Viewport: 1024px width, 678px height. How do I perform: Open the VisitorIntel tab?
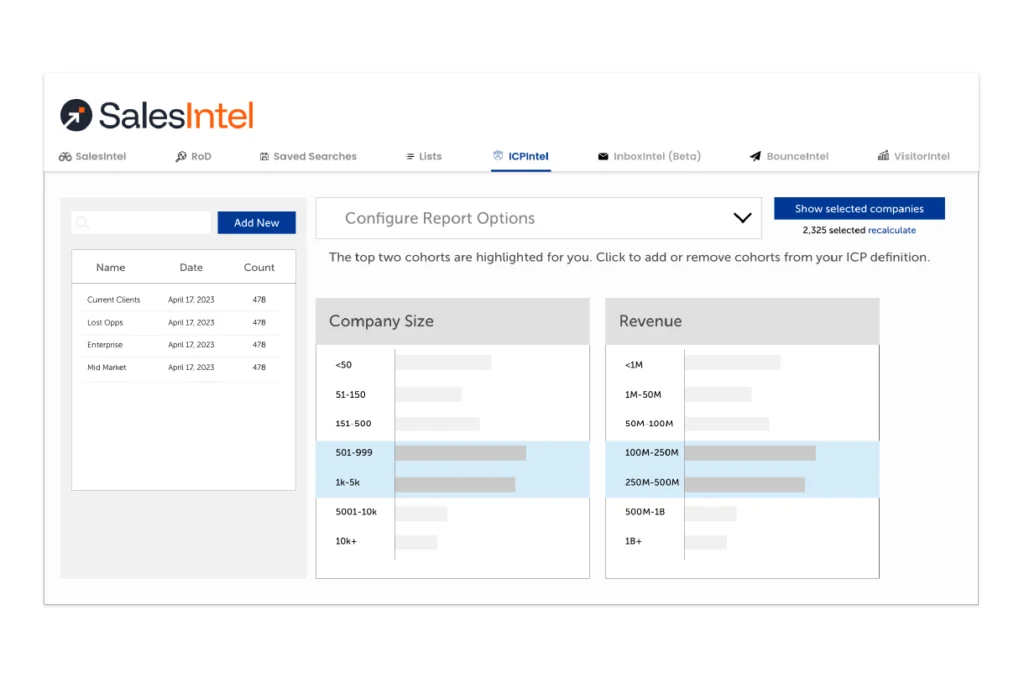click(914, 156)
